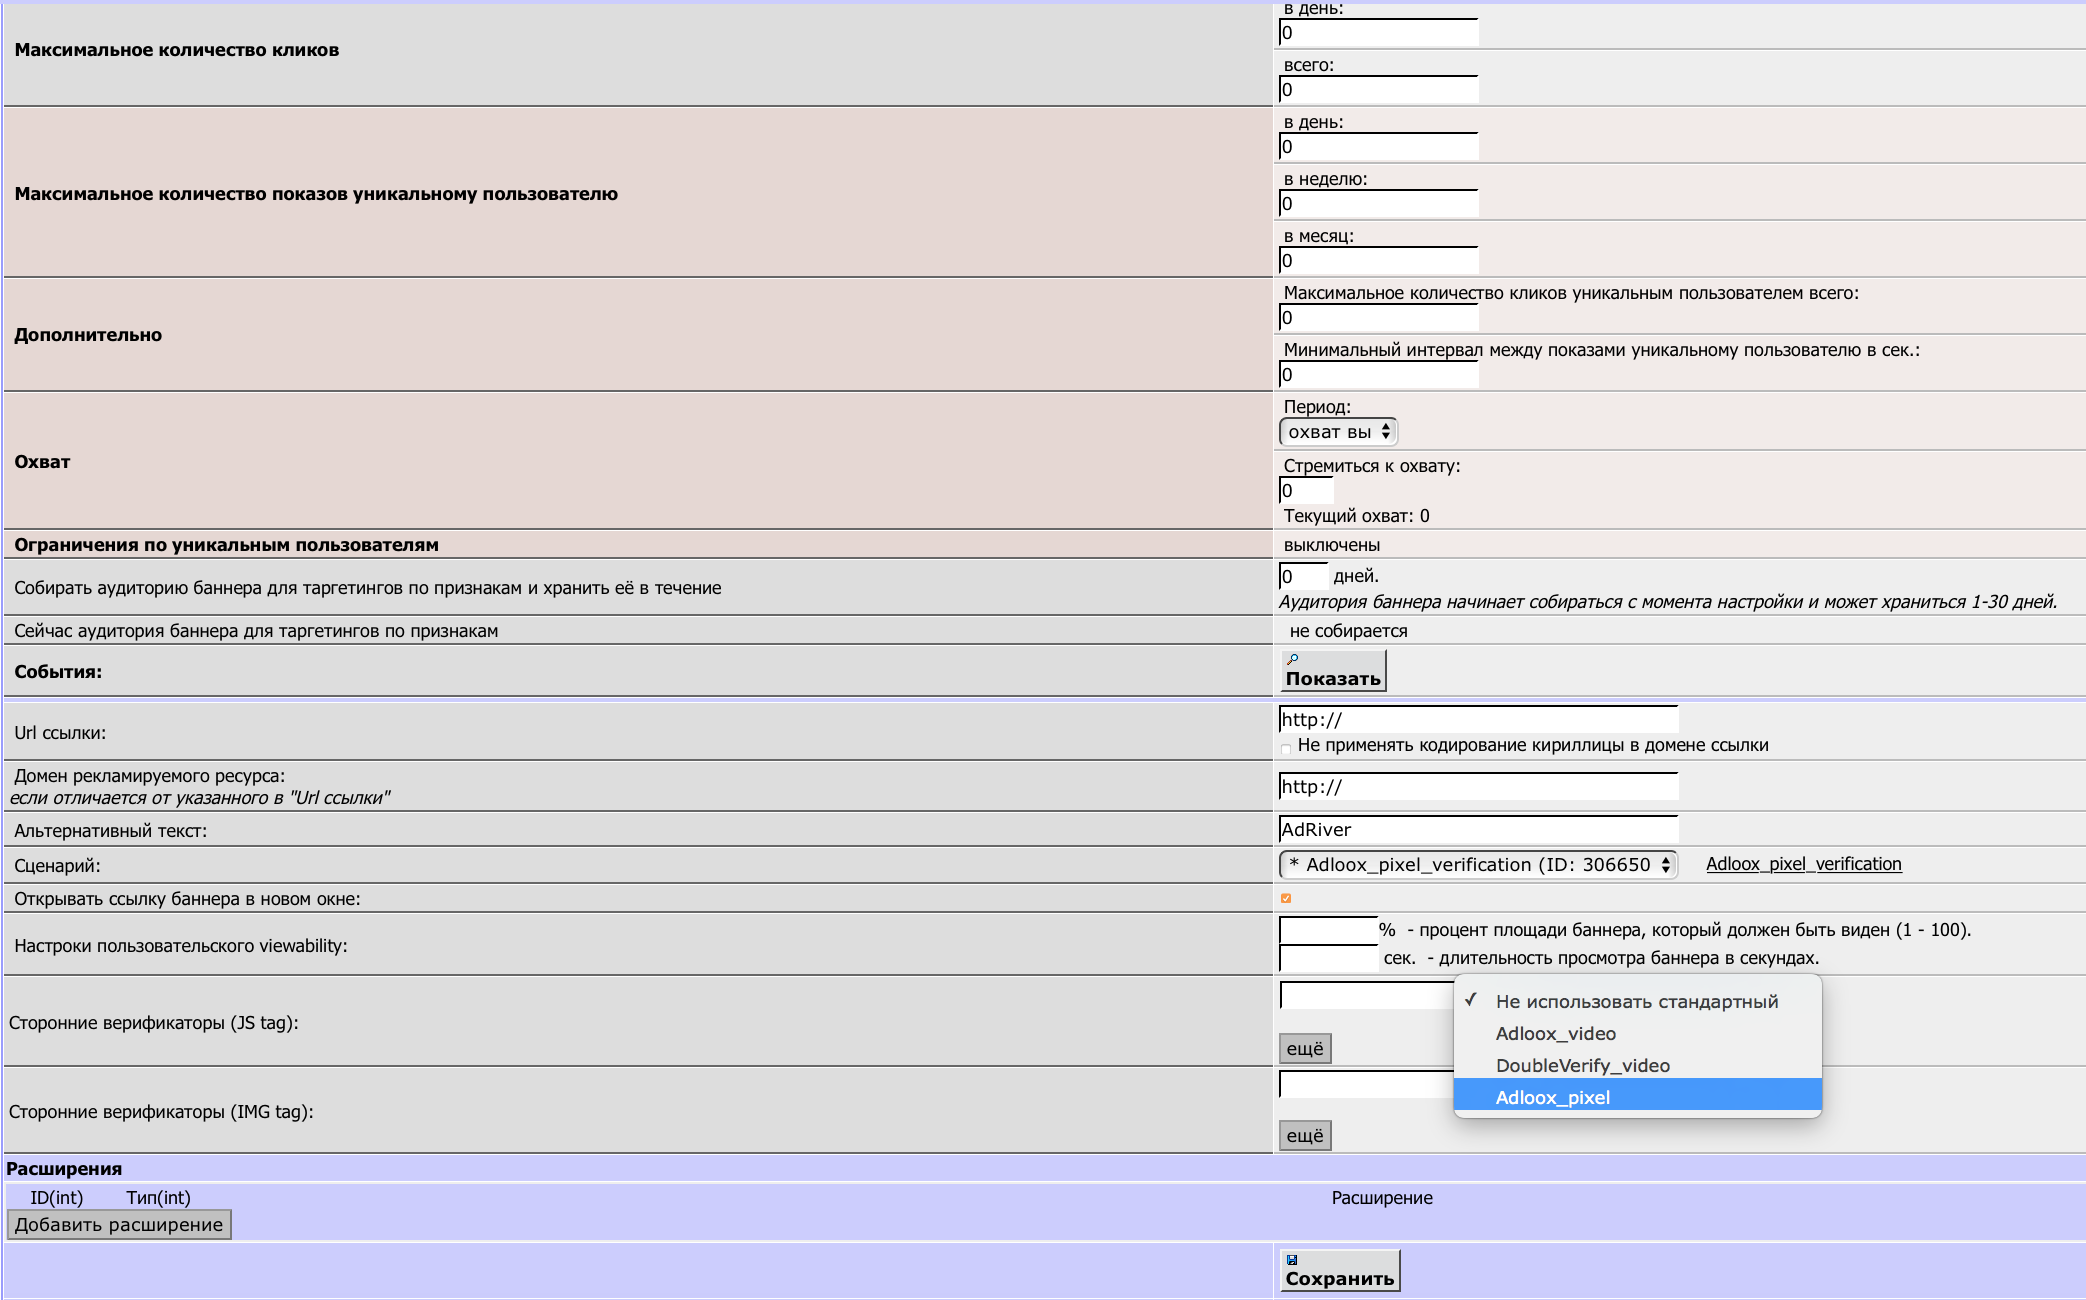This screenshot has height=1300, width=2086.
Task: Click the floppy disk icon on Сохранить
Action: click(x=1292, y=1260)
